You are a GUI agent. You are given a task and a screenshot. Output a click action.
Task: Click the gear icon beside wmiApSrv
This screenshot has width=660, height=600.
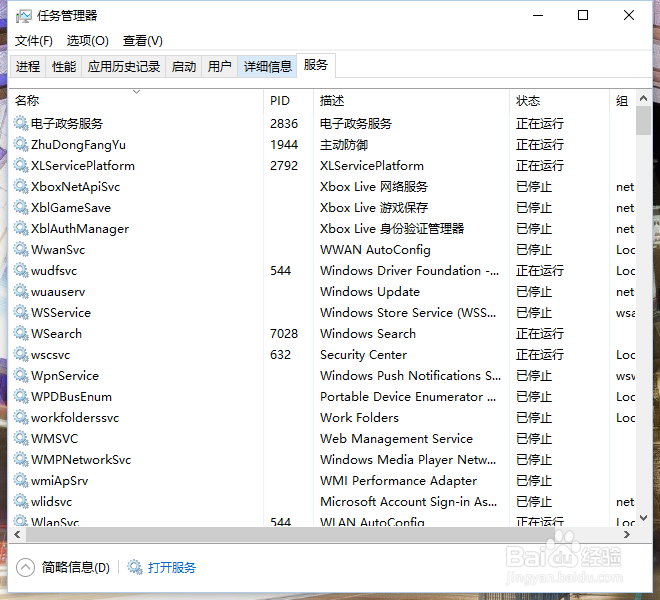(21, 480)
